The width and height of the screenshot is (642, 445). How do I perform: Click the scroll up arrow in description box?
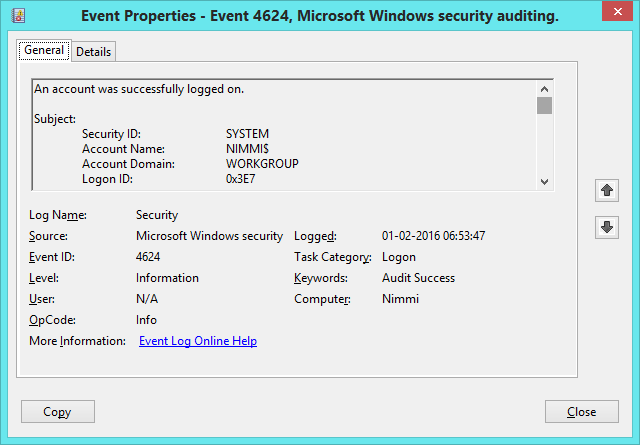point(544,89)
